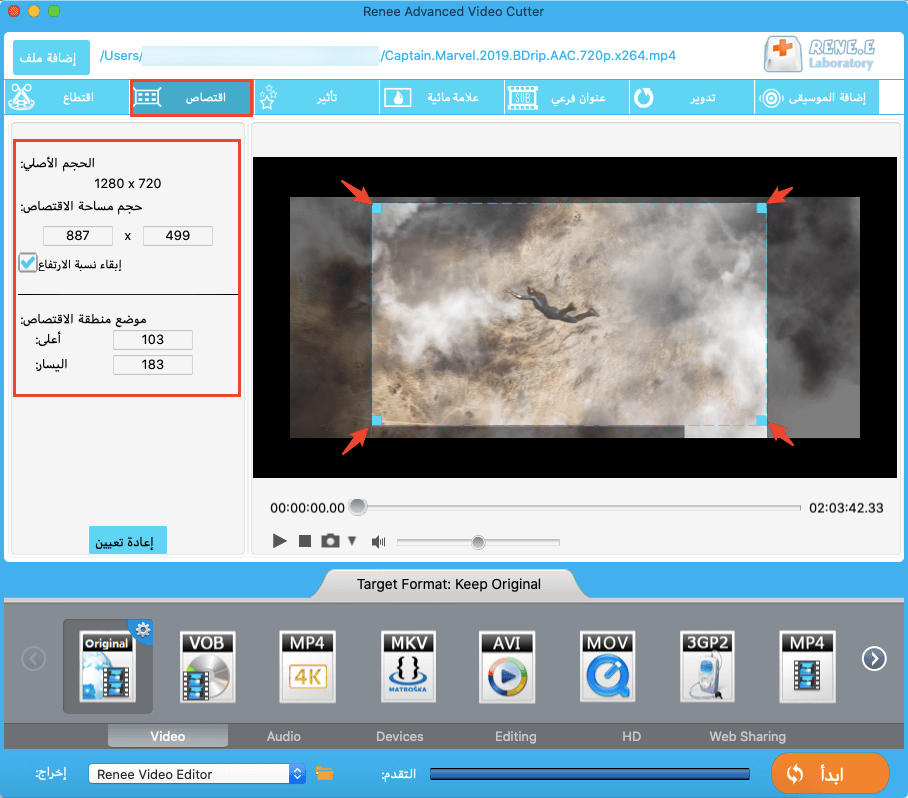
Task: Open the Effects stars icon
Action: coord(268,97)
